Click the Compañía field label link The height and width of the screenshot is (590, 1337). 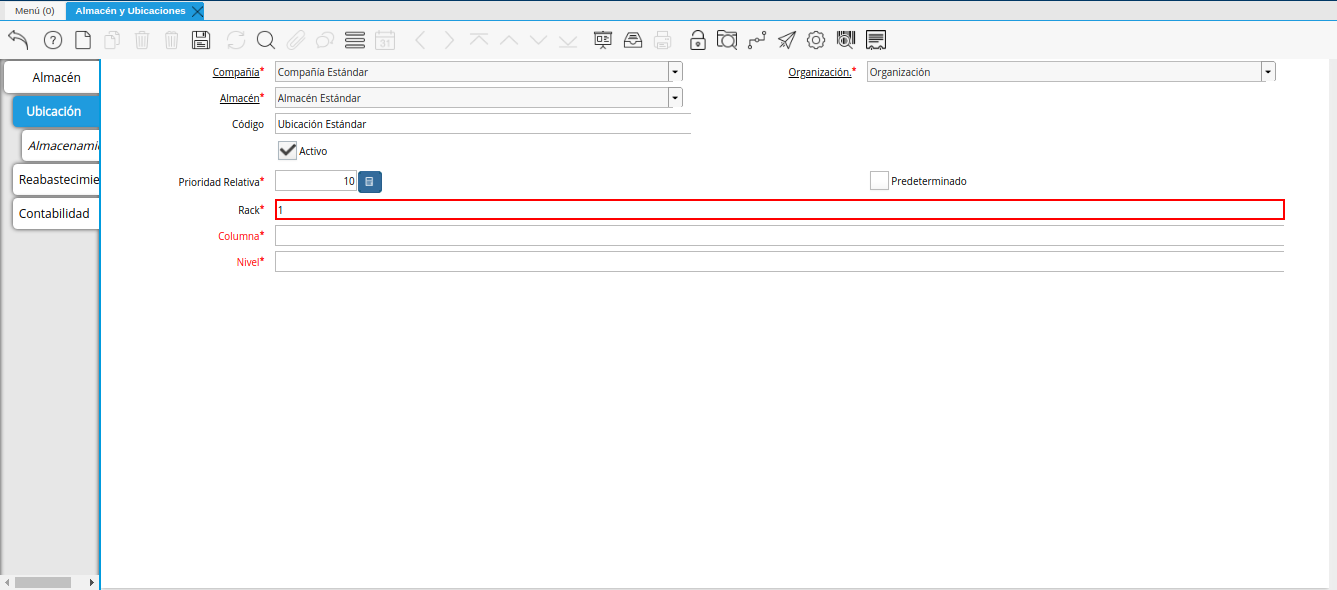point(236,72)
